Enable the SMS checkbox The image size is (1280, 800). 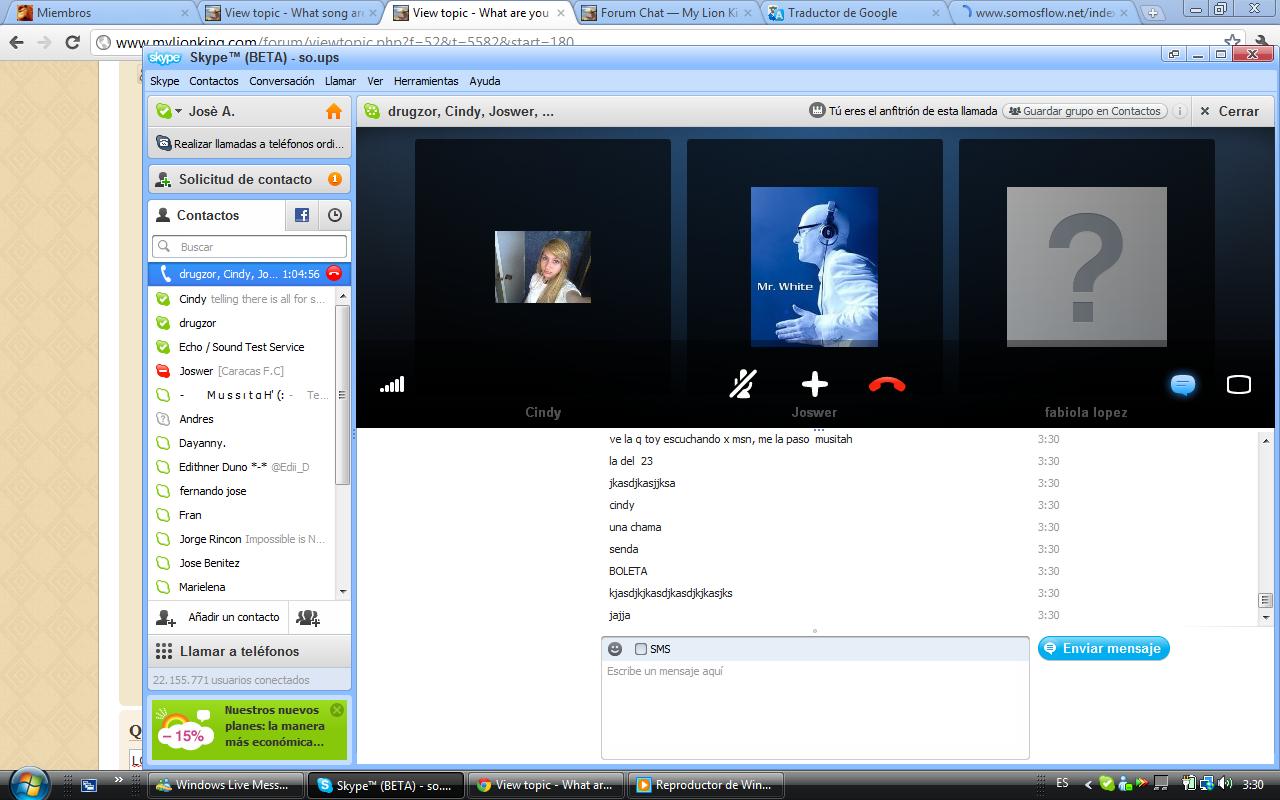point(641,649)
